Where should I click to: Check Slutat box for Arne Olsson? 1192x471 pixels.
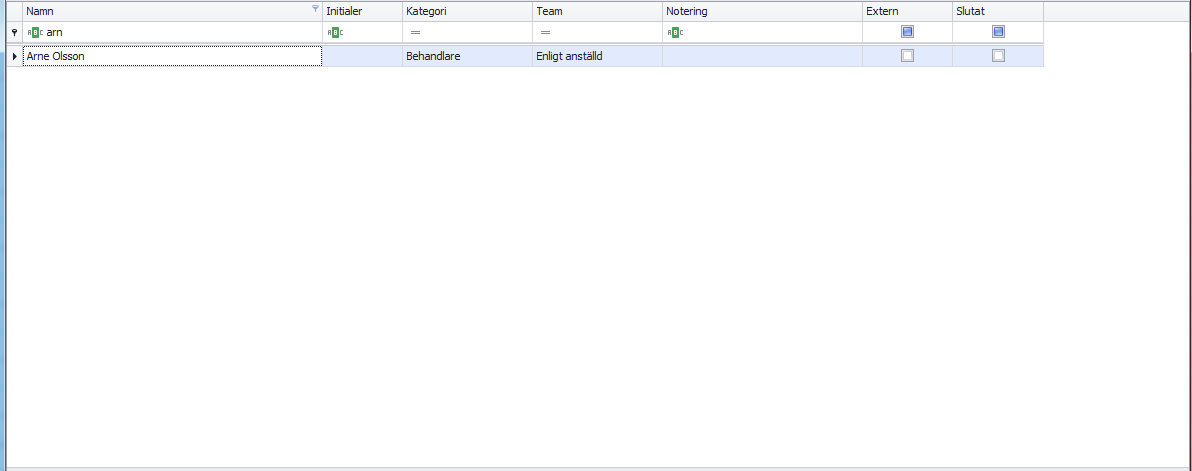[998, 56]
